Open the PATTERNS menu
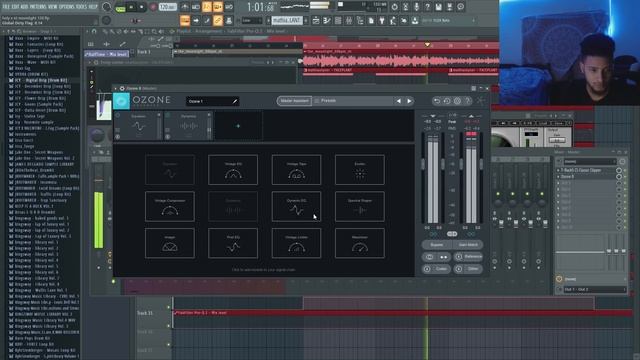640x360 pixels. pos(39,7)
